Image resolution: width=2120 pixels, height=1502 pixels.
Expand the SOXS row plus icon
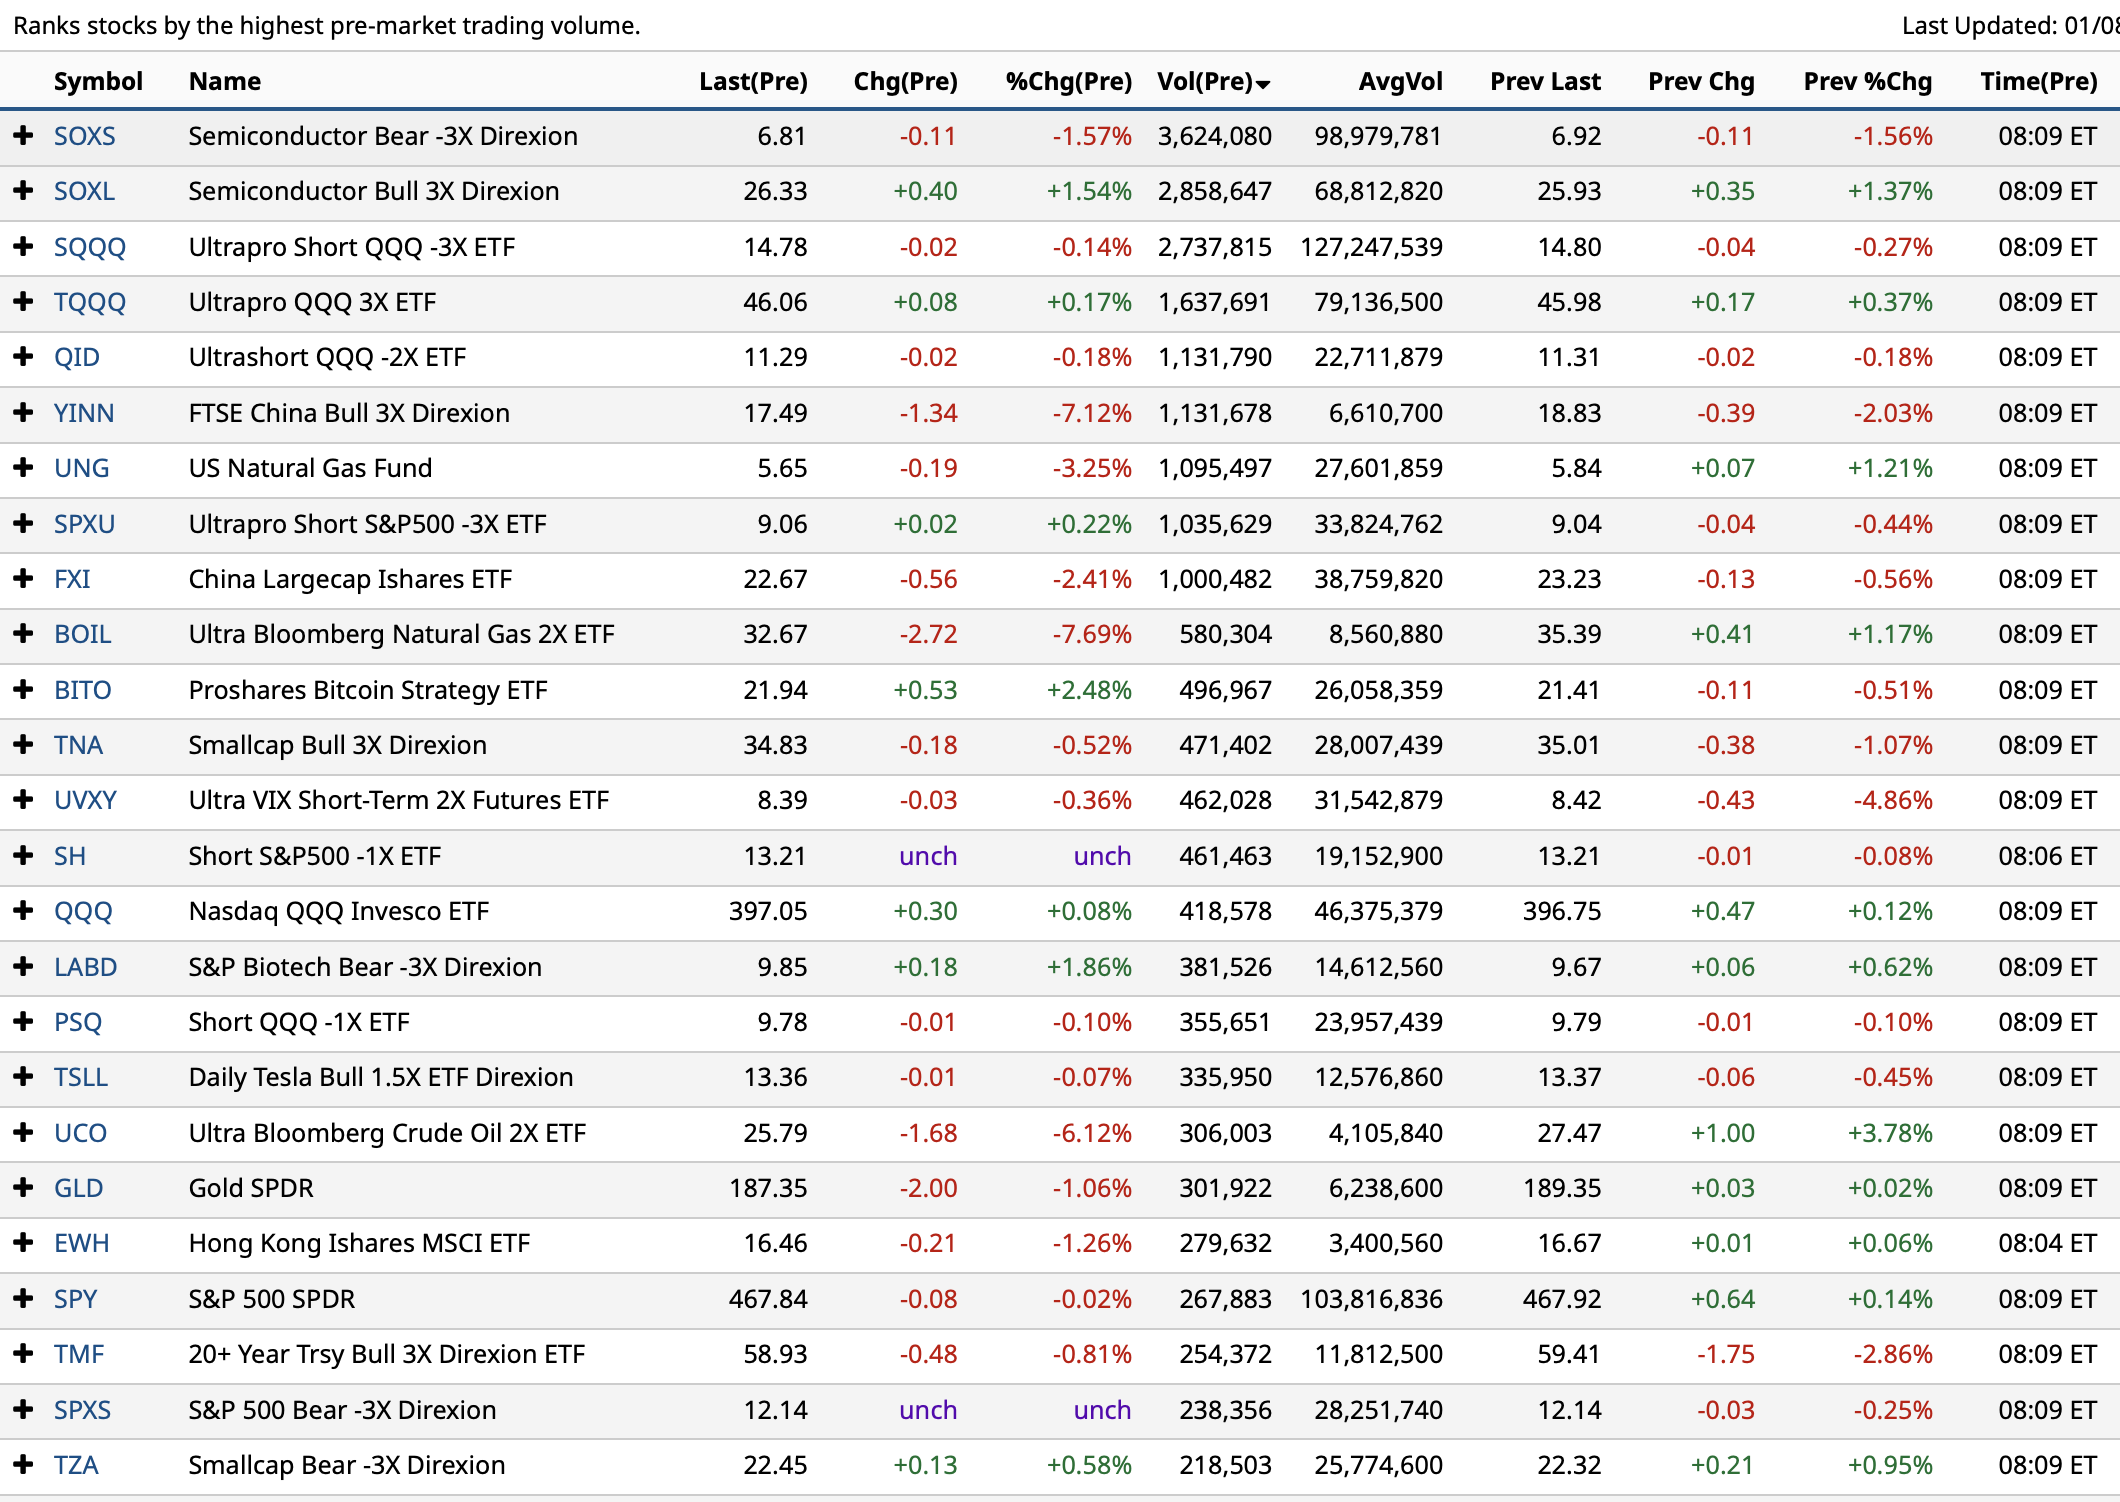point(23,136)
